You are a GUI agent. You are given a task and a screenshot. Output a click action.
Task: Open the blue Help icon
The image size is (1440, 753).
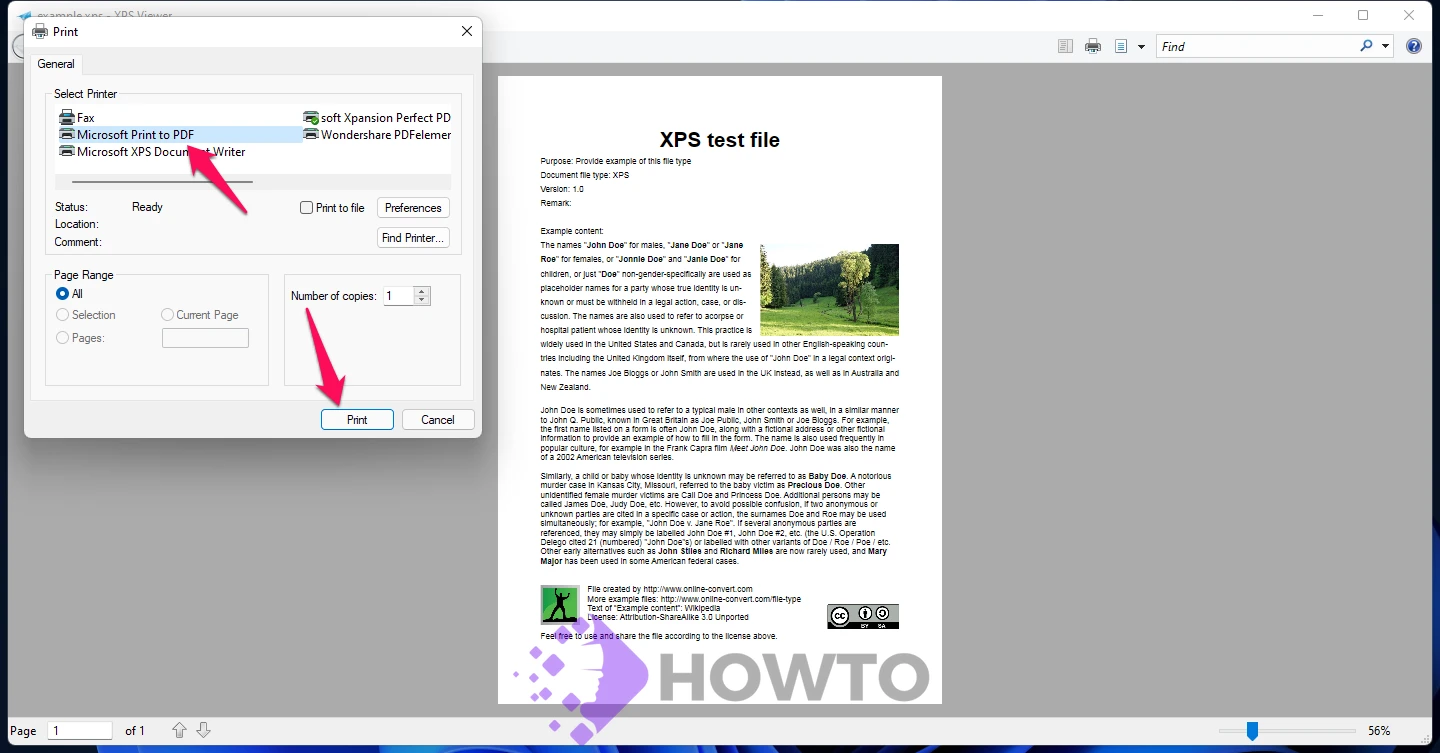pos(1414,46)
